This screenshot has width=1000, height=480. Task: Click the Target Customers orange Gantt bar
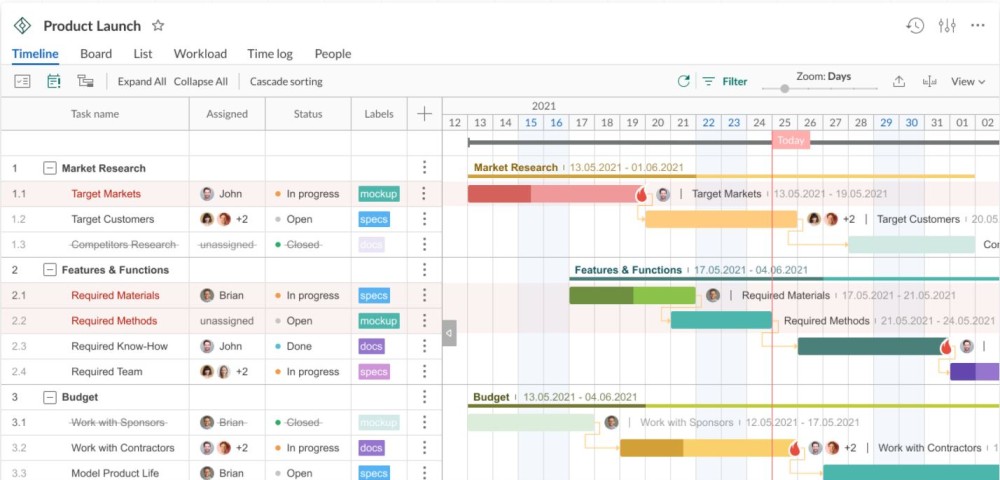721,219
